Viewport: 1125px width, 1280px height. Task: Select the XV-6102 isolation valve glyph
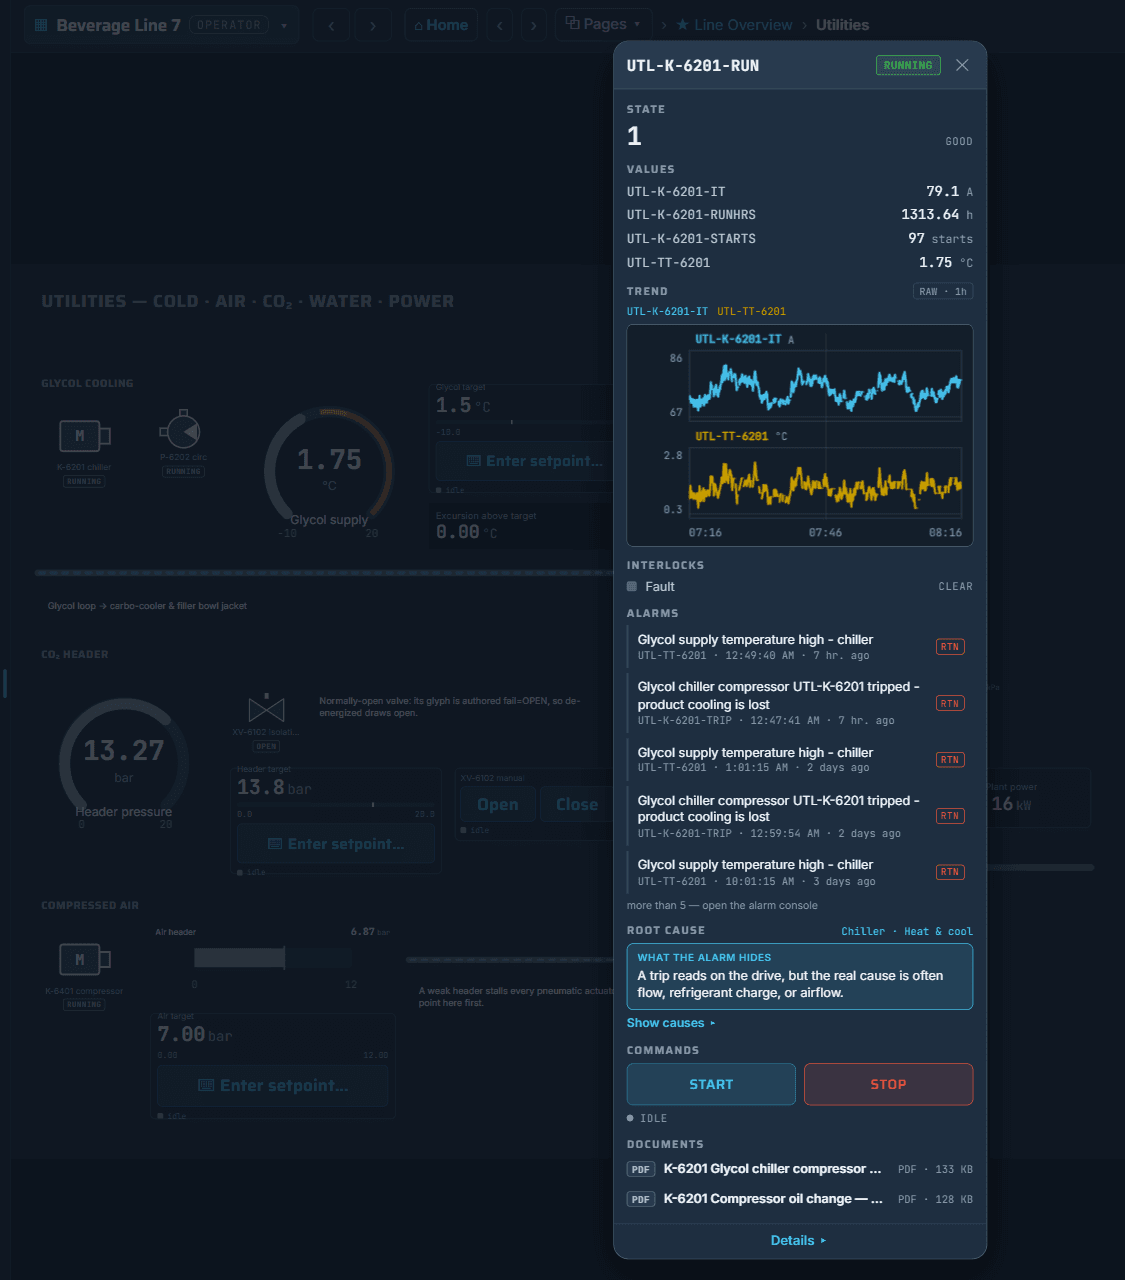266,709
